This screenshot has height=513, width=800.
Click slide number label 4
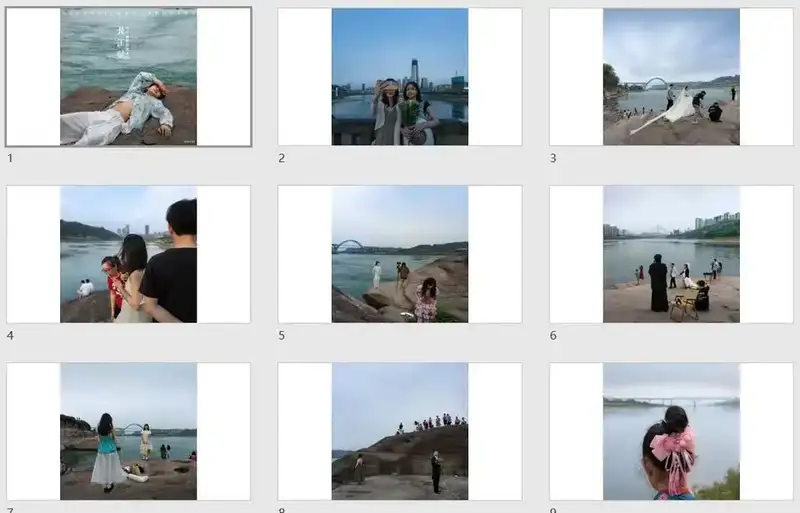[x=10, y=336]
